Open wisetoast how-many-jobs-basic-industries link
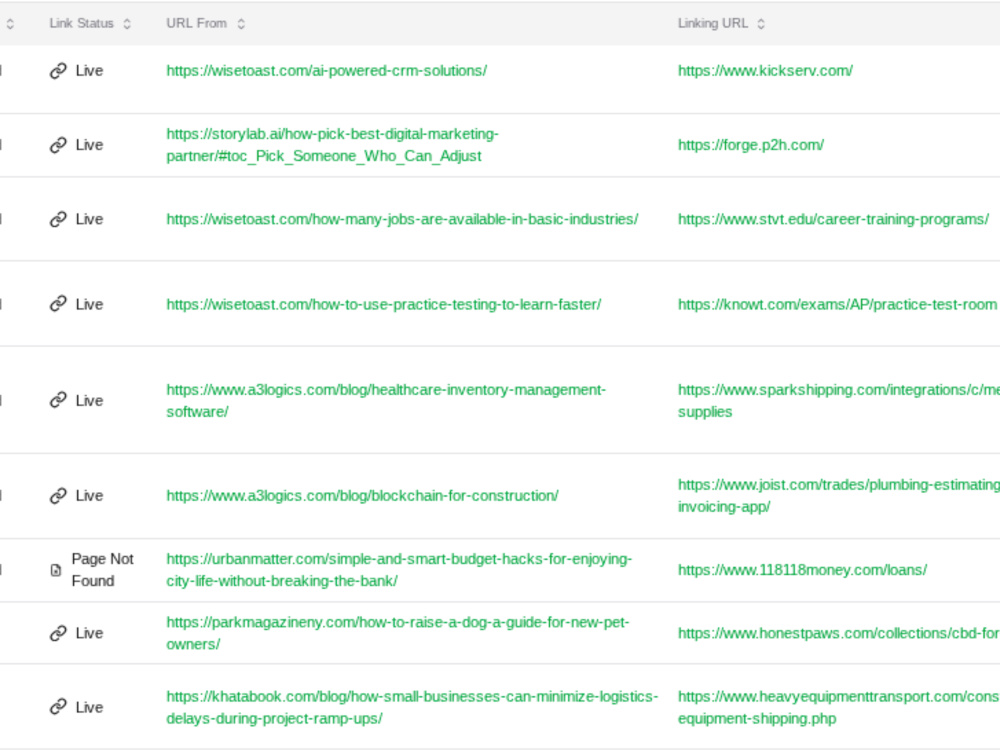 tap(402, 219)
